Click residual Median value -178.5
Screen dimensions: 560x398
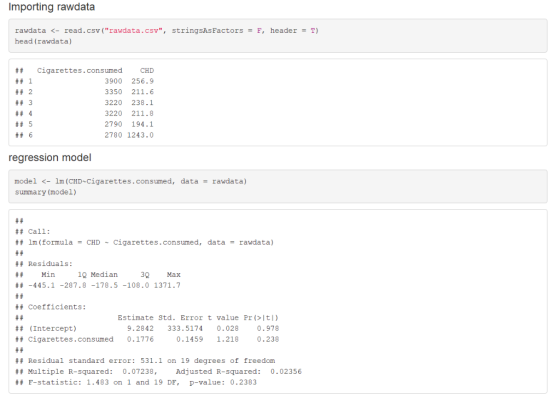(x=104, y=285)
